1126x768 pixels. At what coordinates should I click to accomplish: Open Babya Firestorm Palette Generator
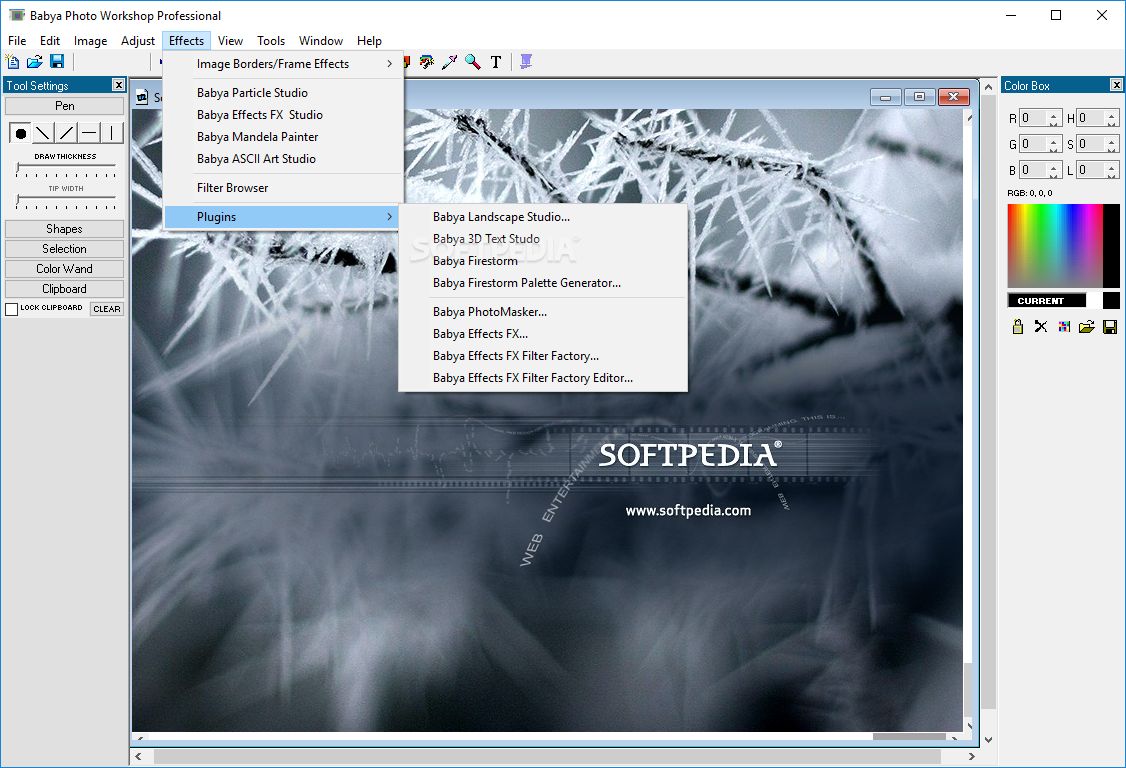pyautogui.click(x=543, y=283)
